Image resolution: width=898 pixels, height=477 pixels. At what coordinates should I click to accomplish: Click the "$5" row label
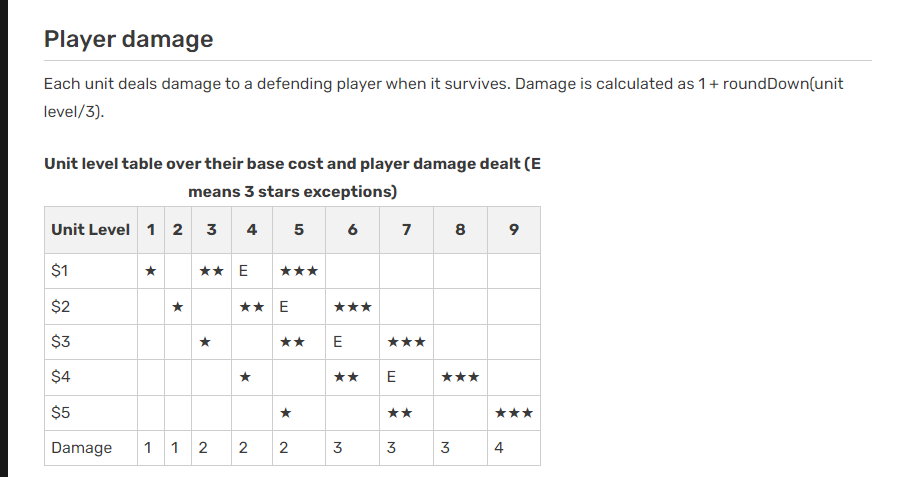click(60, 413)
